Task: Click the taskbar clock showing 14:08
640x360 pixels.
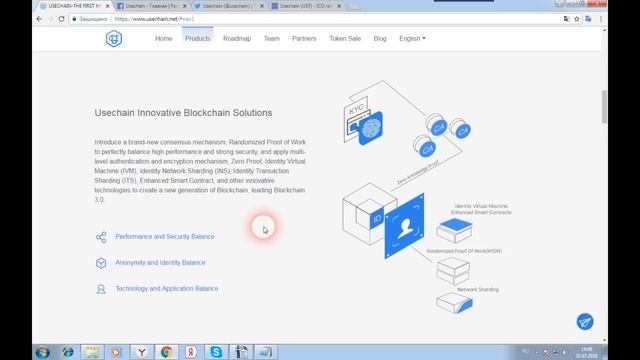Action: click(587, 353)
